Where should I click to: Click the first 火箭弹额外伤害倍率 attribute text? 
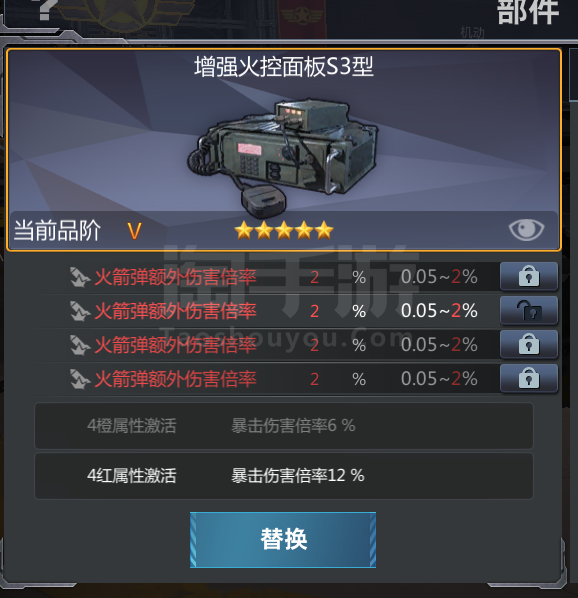pos(175,277)
